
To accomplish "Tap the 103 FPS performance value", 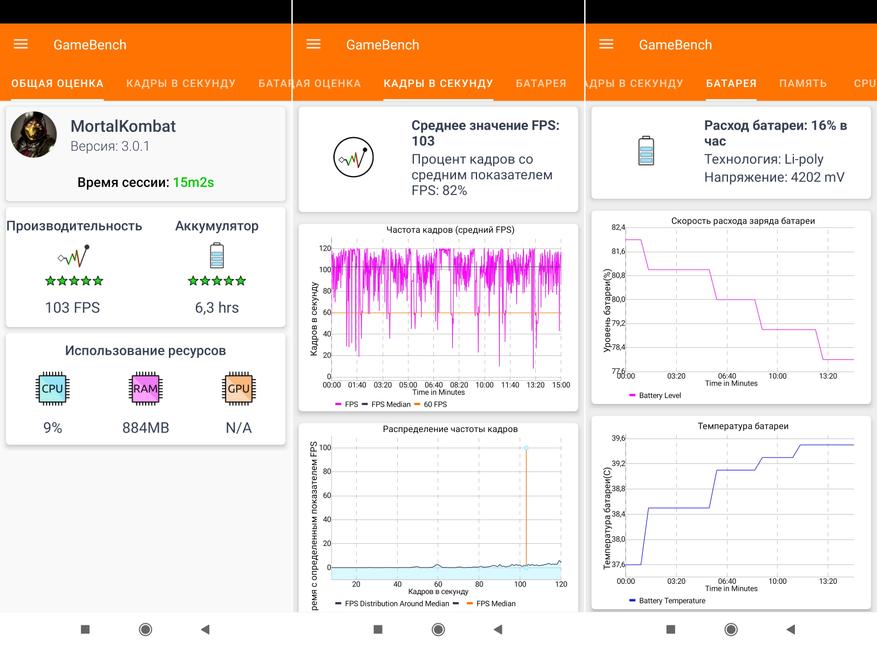I will click(x=73, y=308).
